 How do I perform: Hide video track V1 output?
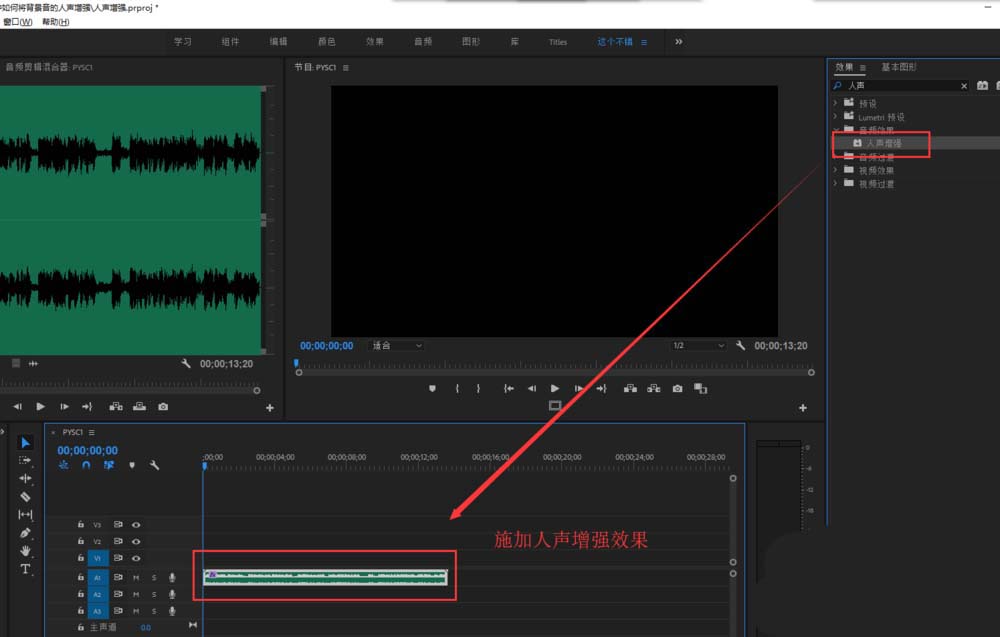pos(136,558)
